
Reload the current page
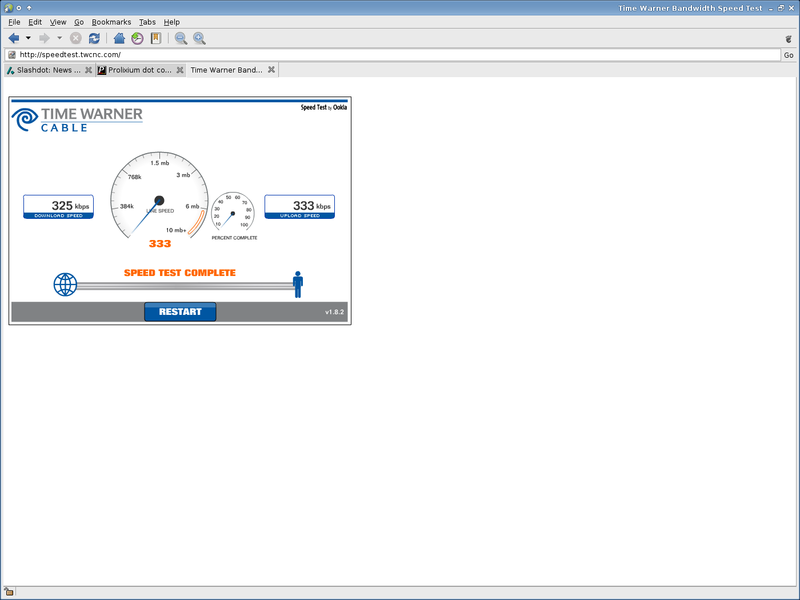click(x=94, y=38)
